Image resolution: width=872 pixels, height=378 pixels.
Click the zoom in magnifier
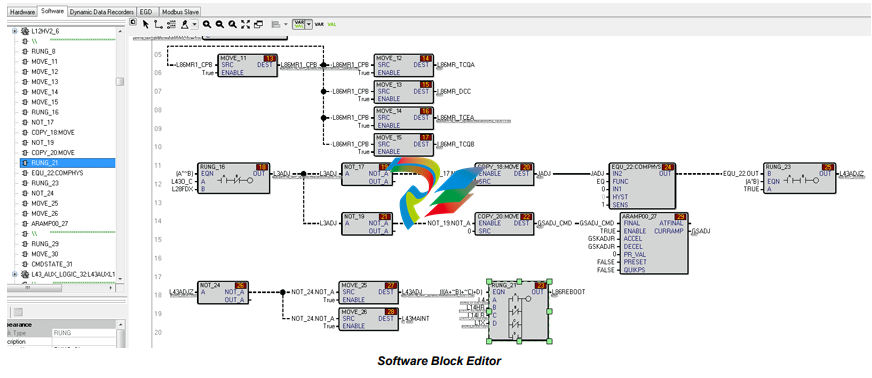point(207,24)
